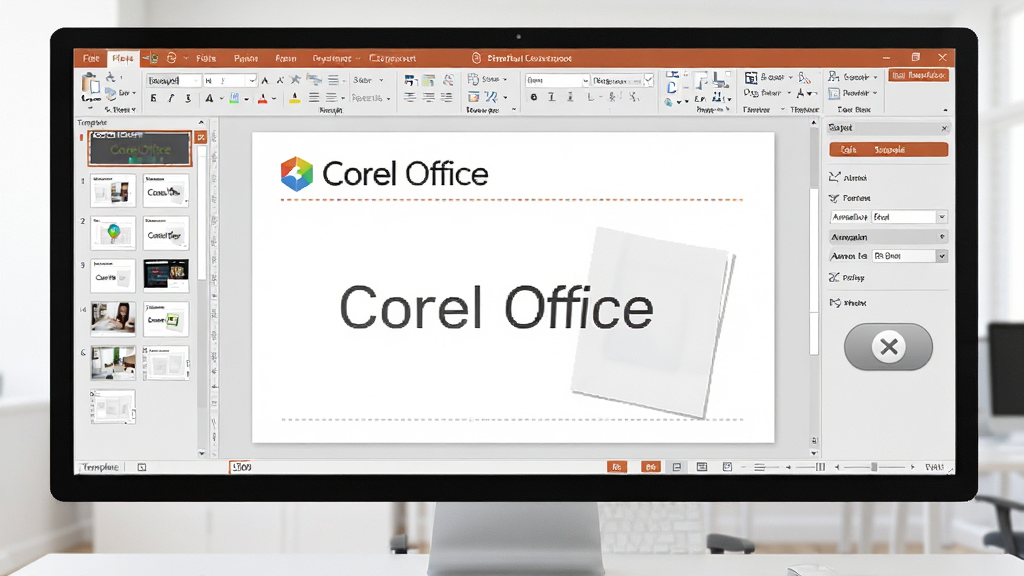Click the star-shaped clear formatting icon
Viewport: 1024px width, 576px height.
click(x=295, y=80)
